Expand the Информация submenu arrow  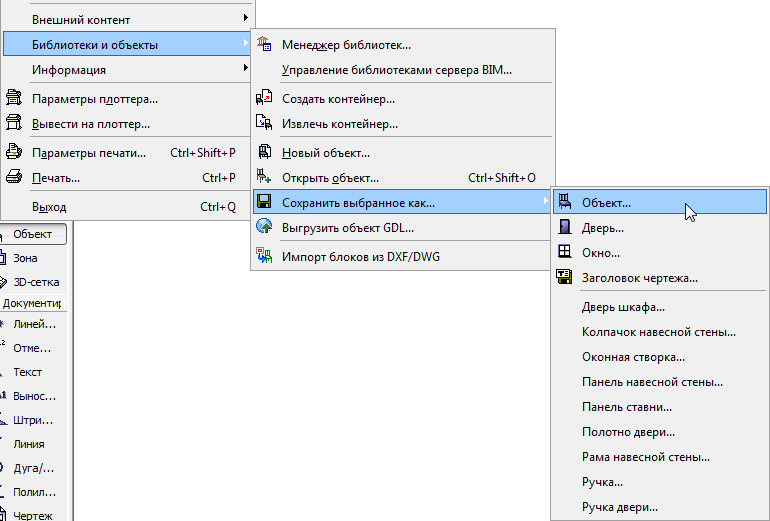click(x=245, y=70)
